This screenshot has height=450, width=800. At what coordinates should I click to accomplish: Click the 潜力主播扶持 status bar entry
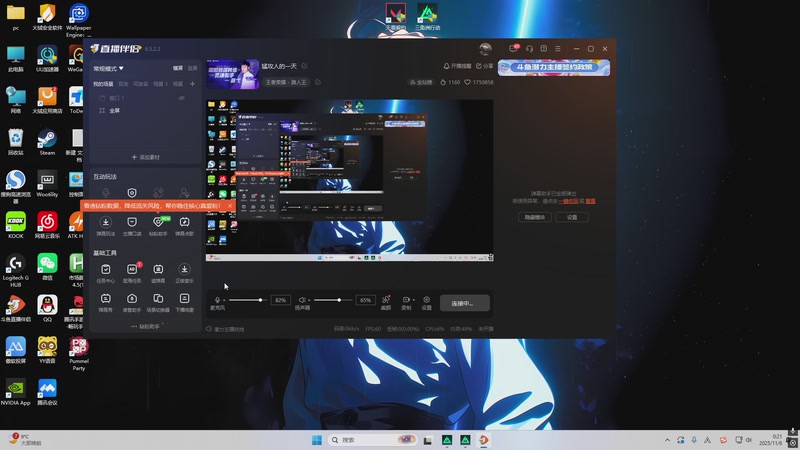(225, 329)
